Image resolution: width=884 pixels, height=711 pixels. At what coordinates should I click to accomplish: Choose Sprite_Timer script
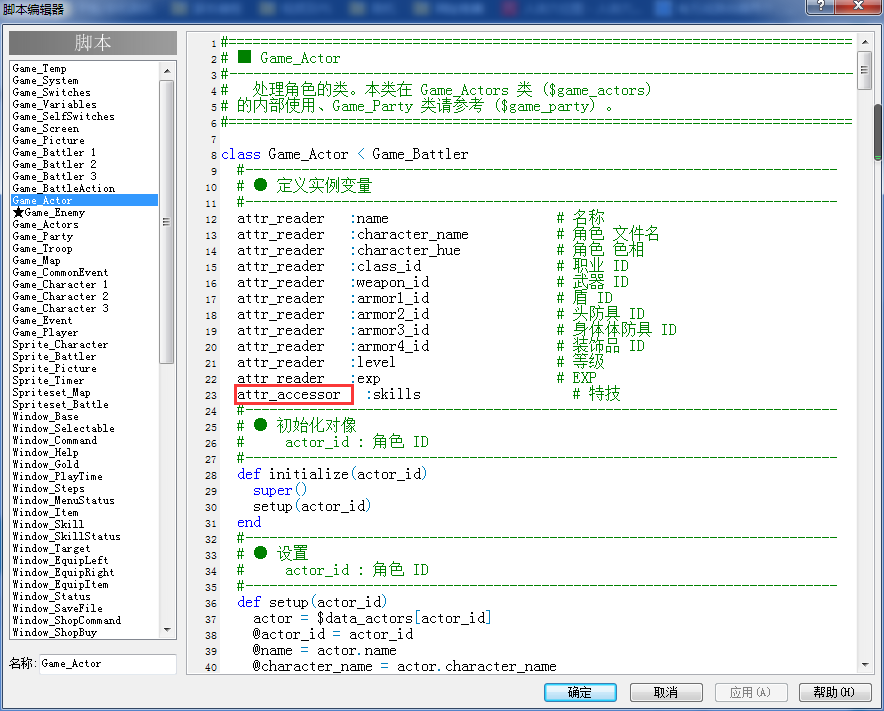(48, 381)
